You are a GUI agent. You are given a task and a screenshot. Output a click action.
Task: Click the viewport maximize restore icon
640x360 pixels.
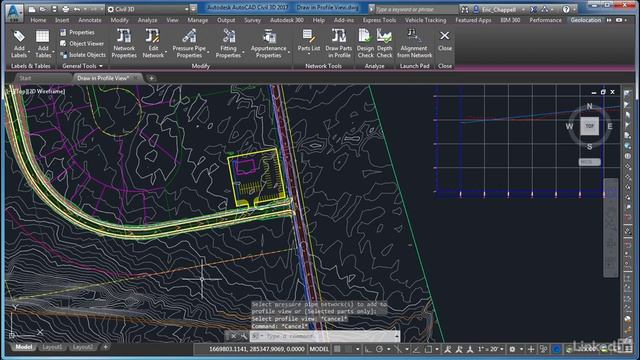[x=603, y=92]
